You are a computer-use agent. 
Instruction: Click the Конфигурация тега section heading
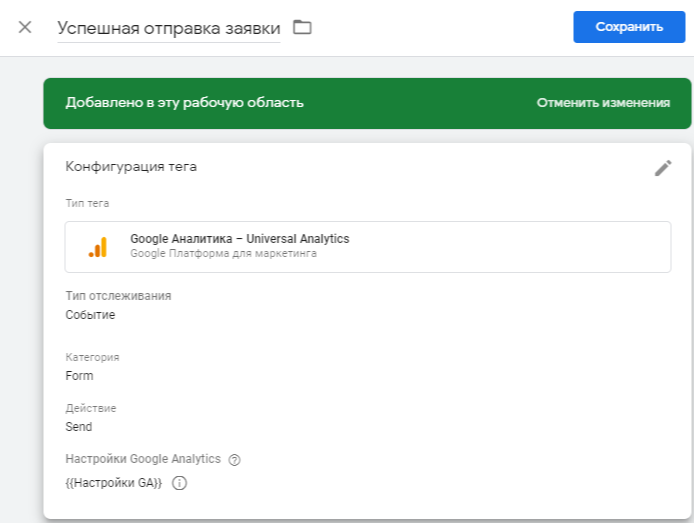[131, 167]
